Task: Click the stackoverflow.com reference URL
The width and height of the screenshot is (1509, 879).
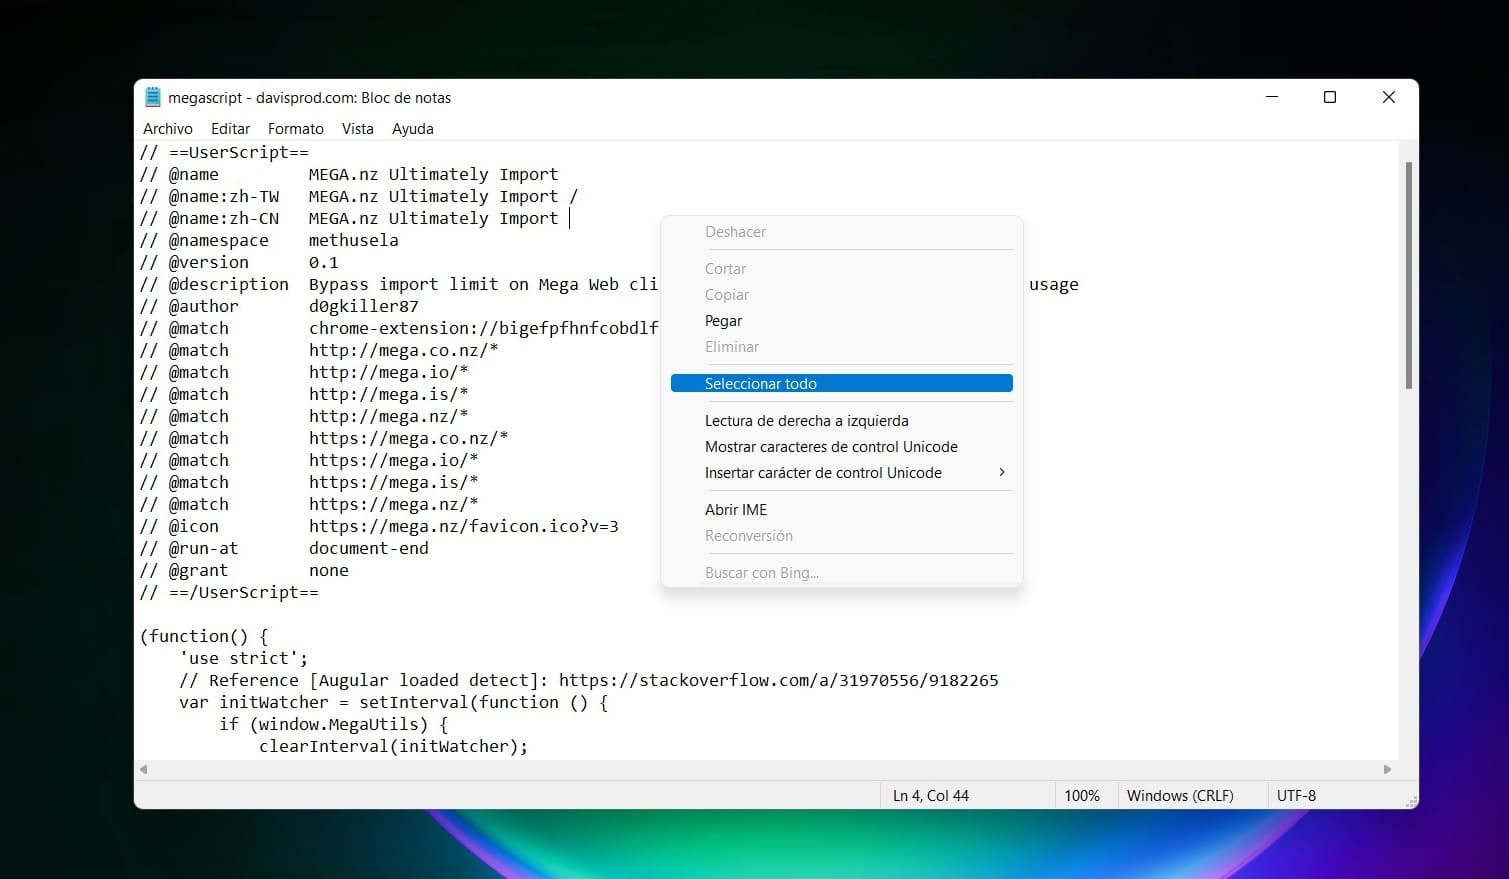Action: coord(779,681)
